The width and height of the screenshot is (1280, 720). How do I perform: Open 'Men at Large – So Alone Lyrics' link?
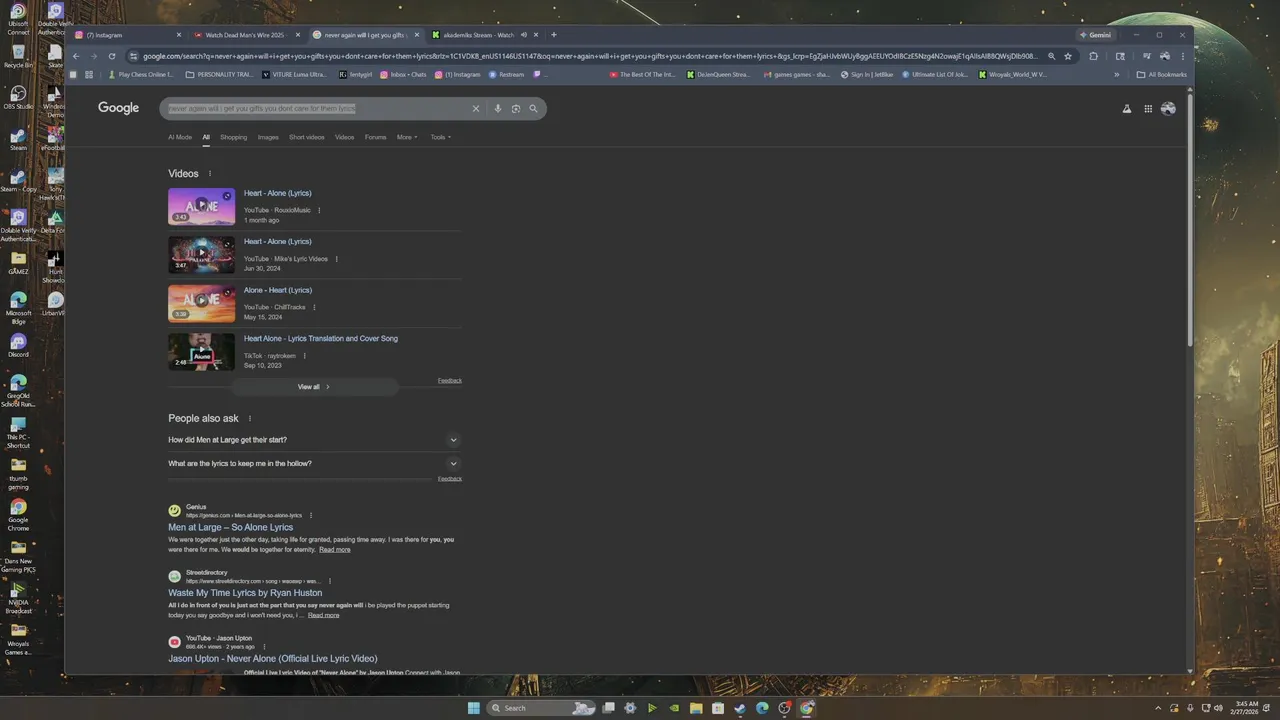[x=231, y=528]
